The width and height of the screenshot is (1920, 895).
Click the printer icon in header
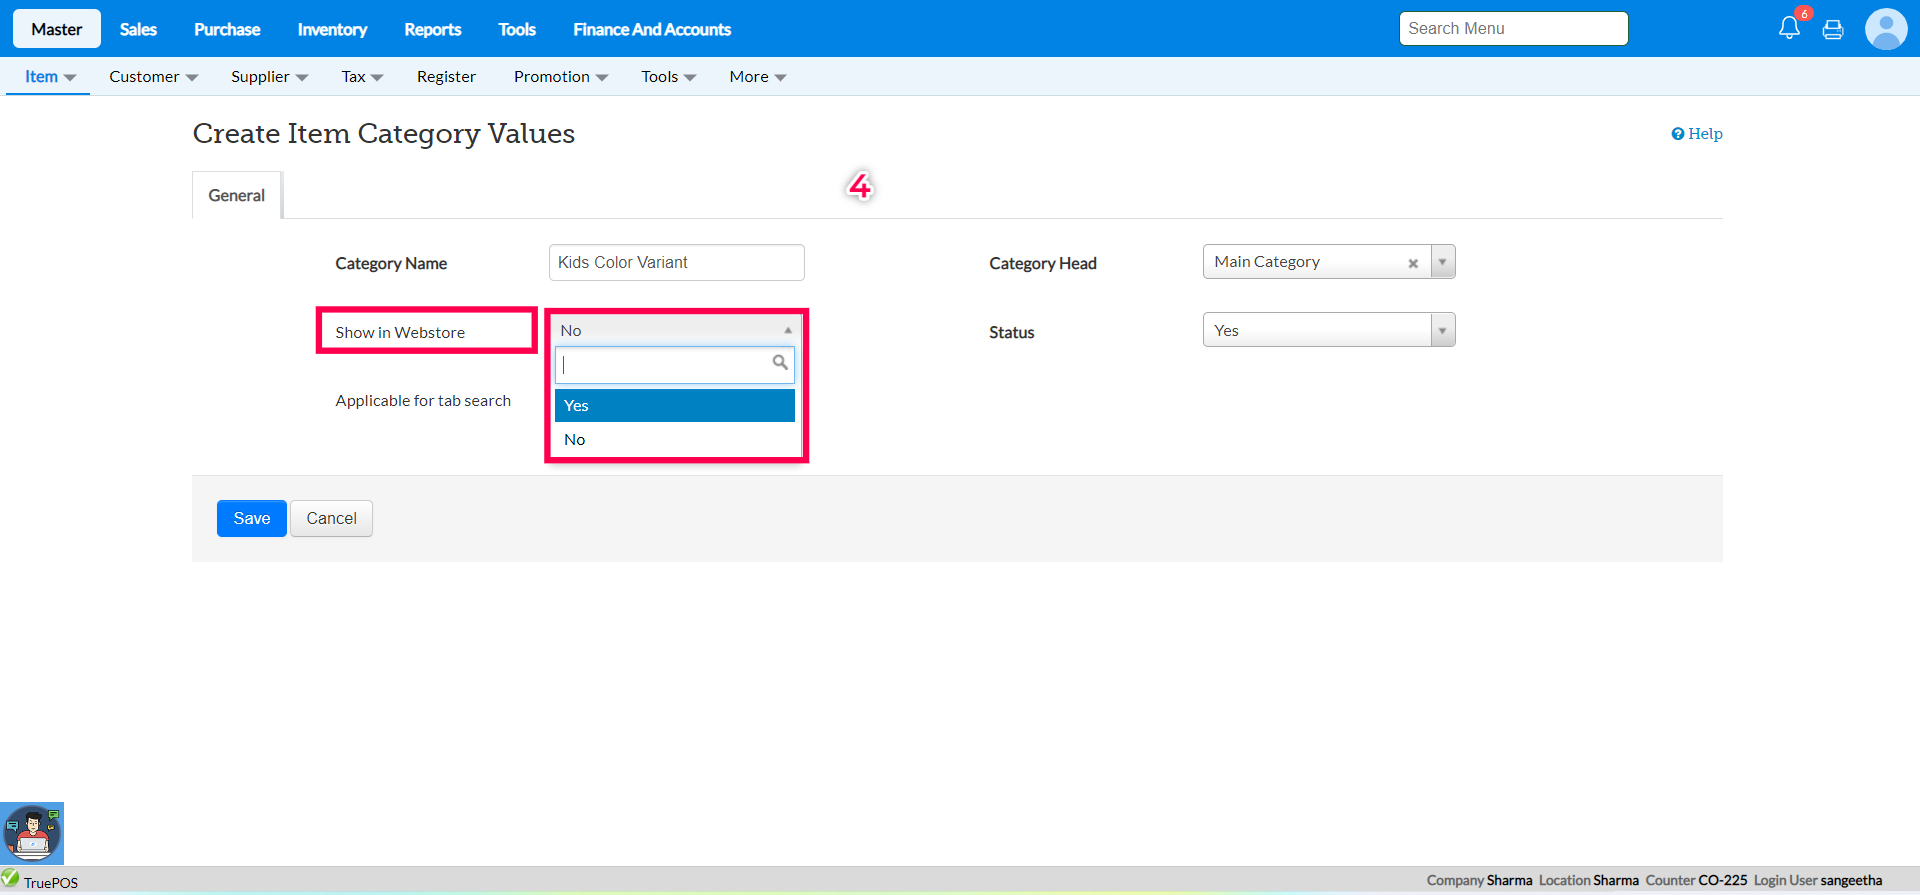pos(1833,29)
